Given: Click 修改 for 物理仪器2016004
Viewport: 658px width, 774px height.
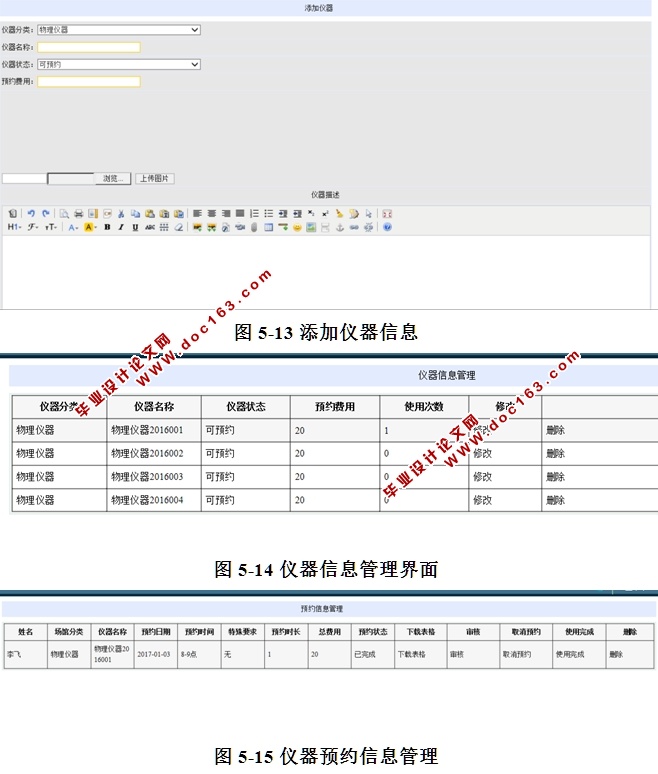Looking at the screenshot, I should pyautogui.click(x=482, y=500).
